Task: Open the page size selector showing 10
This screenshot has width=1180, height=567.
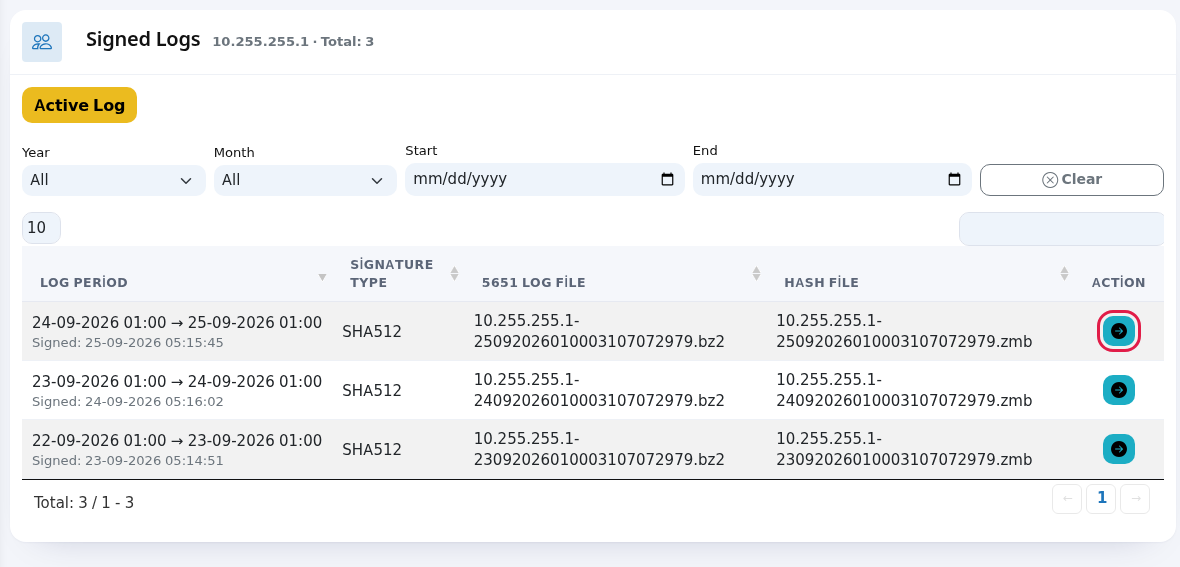Action: (41, 227)
